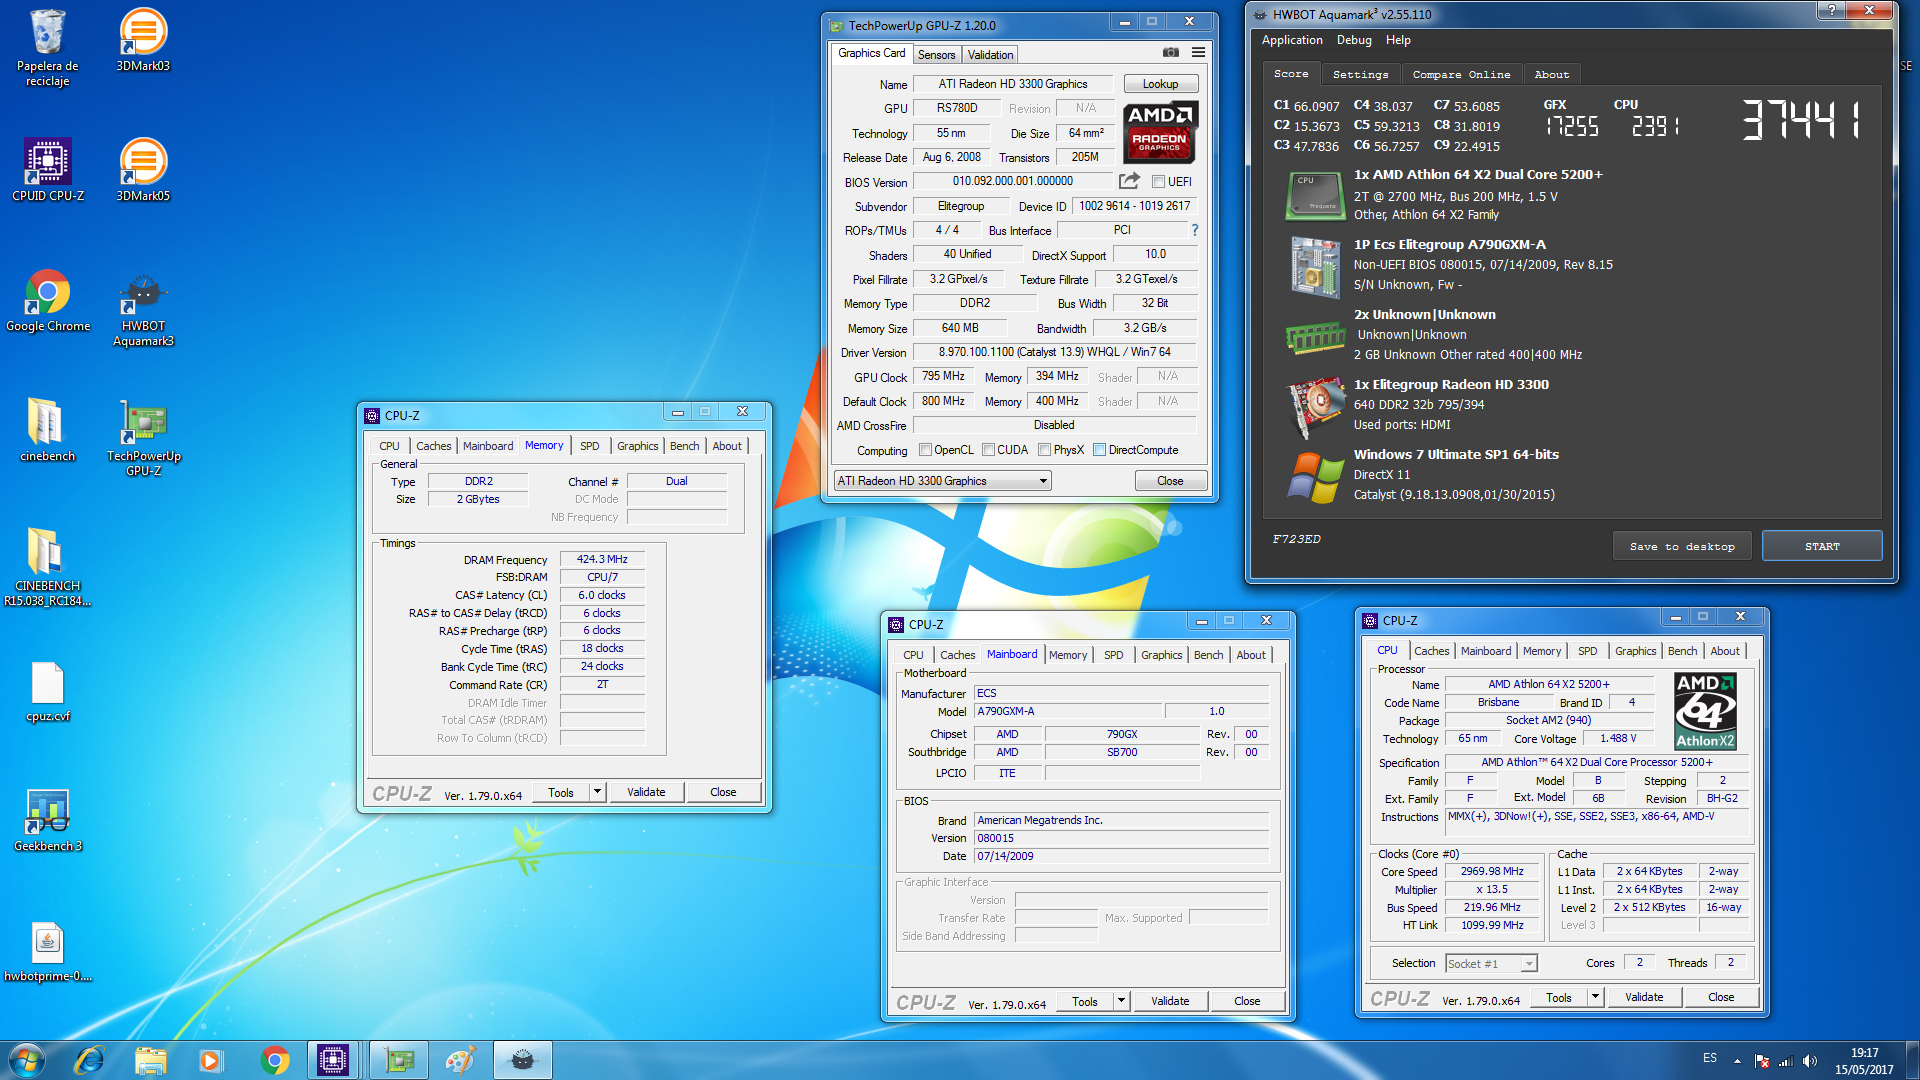Show hidden icons arrow in system tray
Image resolution: width=1920 pixels, height=1080 pixels.
[x=1737, y=1061]
